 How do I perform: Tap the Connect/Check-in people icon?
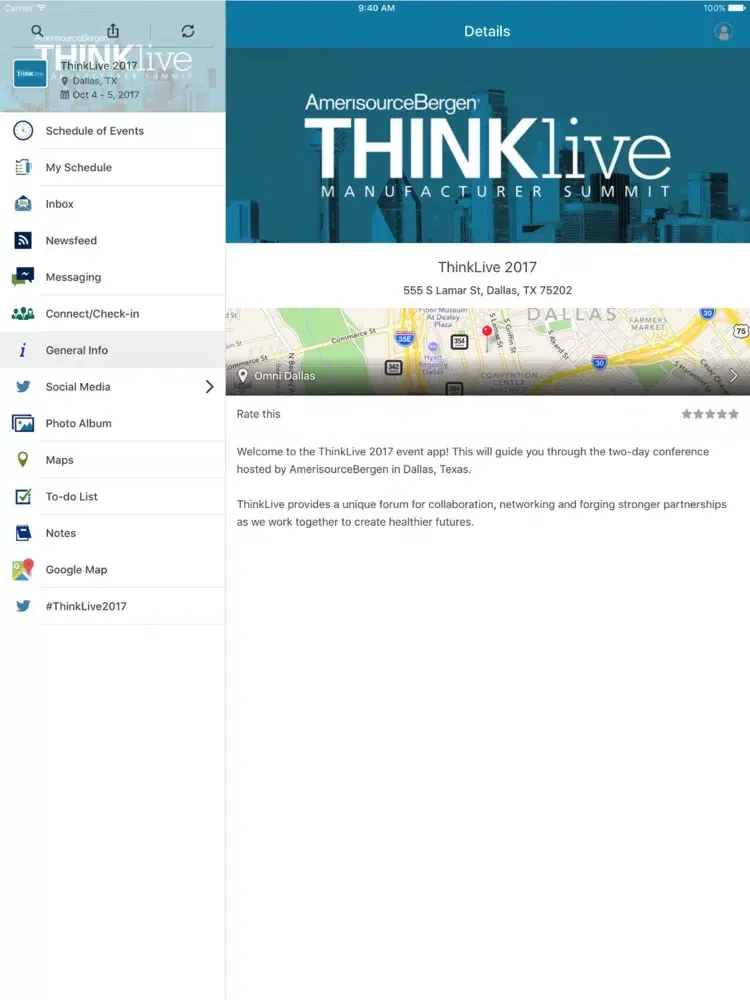click(x=23, y=314)
